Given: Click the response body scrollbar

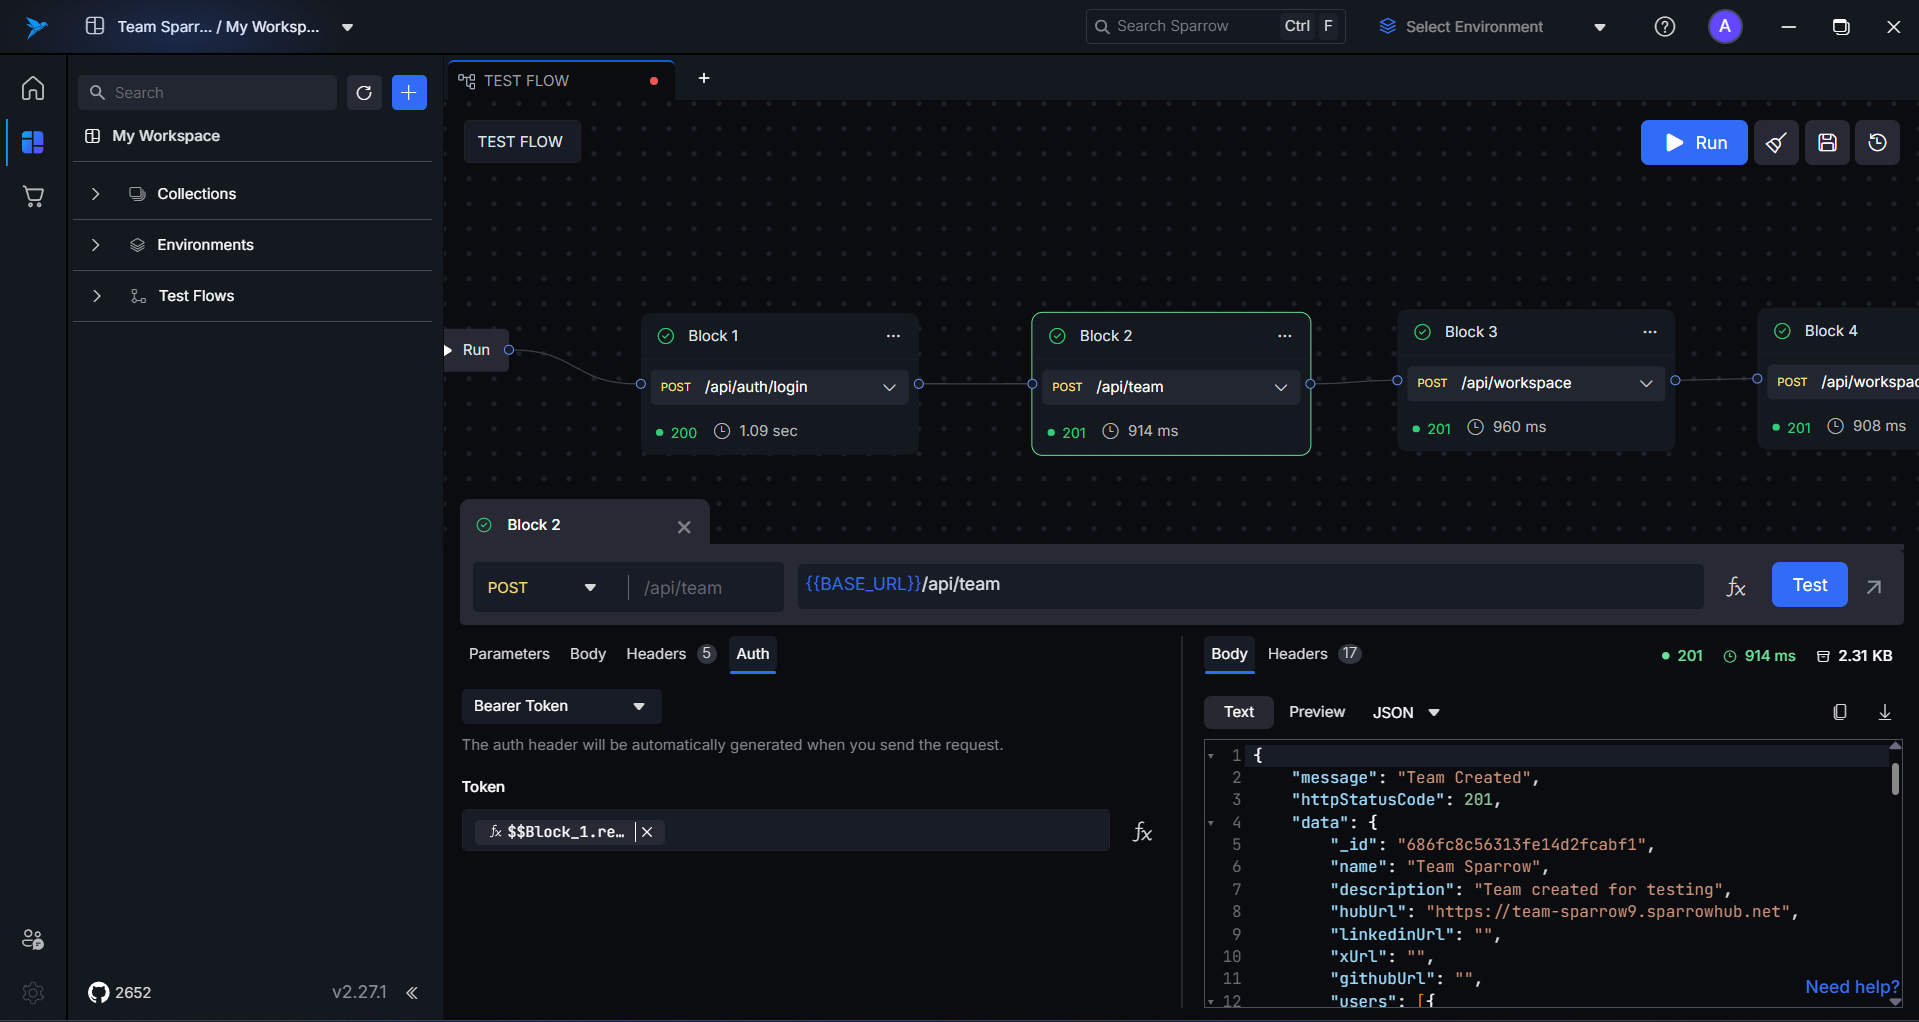Looking at the screenshot, I should pyautogui.click(x=1895, y=780).
